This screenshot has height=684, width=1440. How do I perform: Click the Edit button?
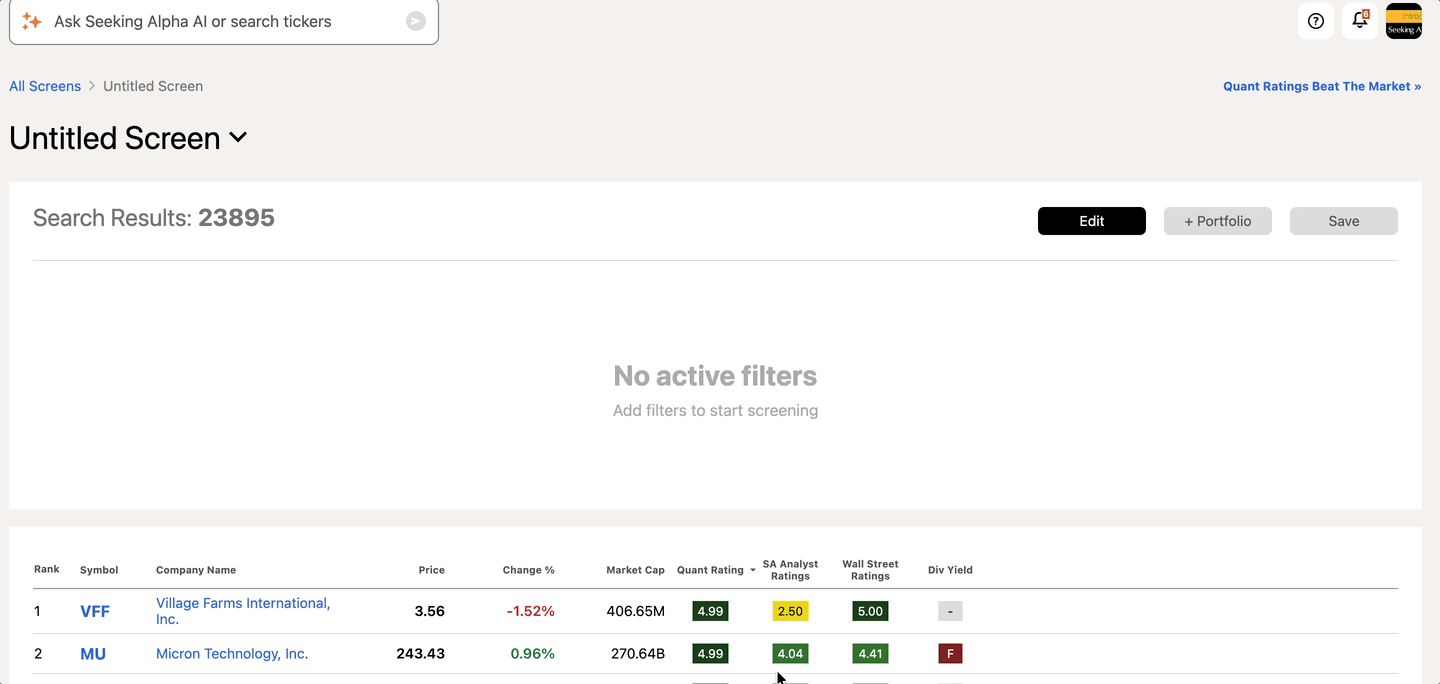point(1091,221)
